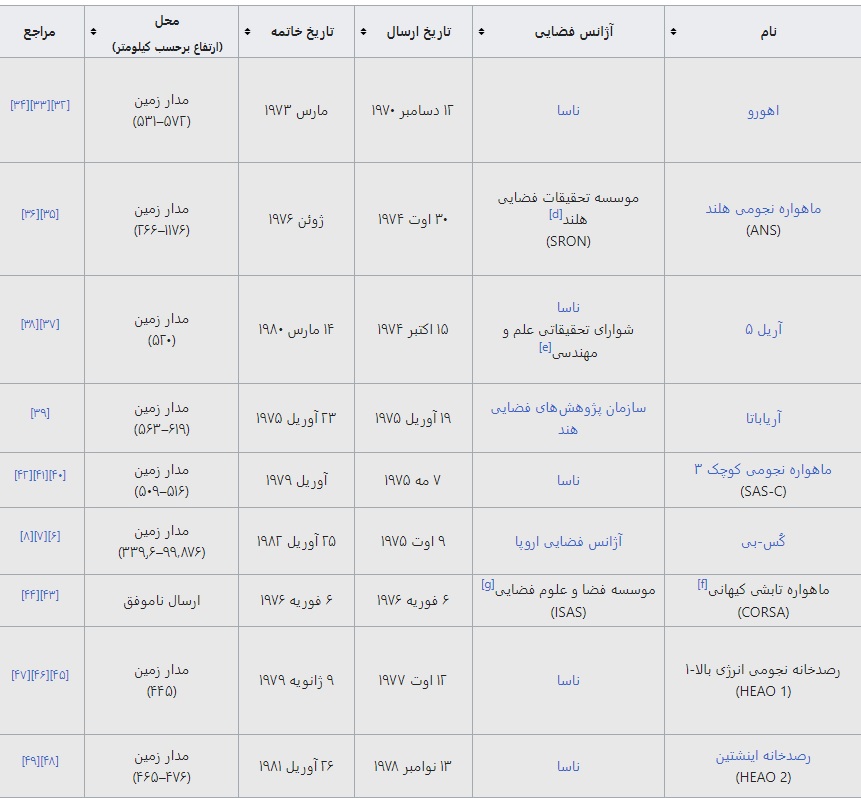This screenshot has width=861, height=798.
Task: Open reference [۳۳] in the اهورو row
Action: pos(40,105)
